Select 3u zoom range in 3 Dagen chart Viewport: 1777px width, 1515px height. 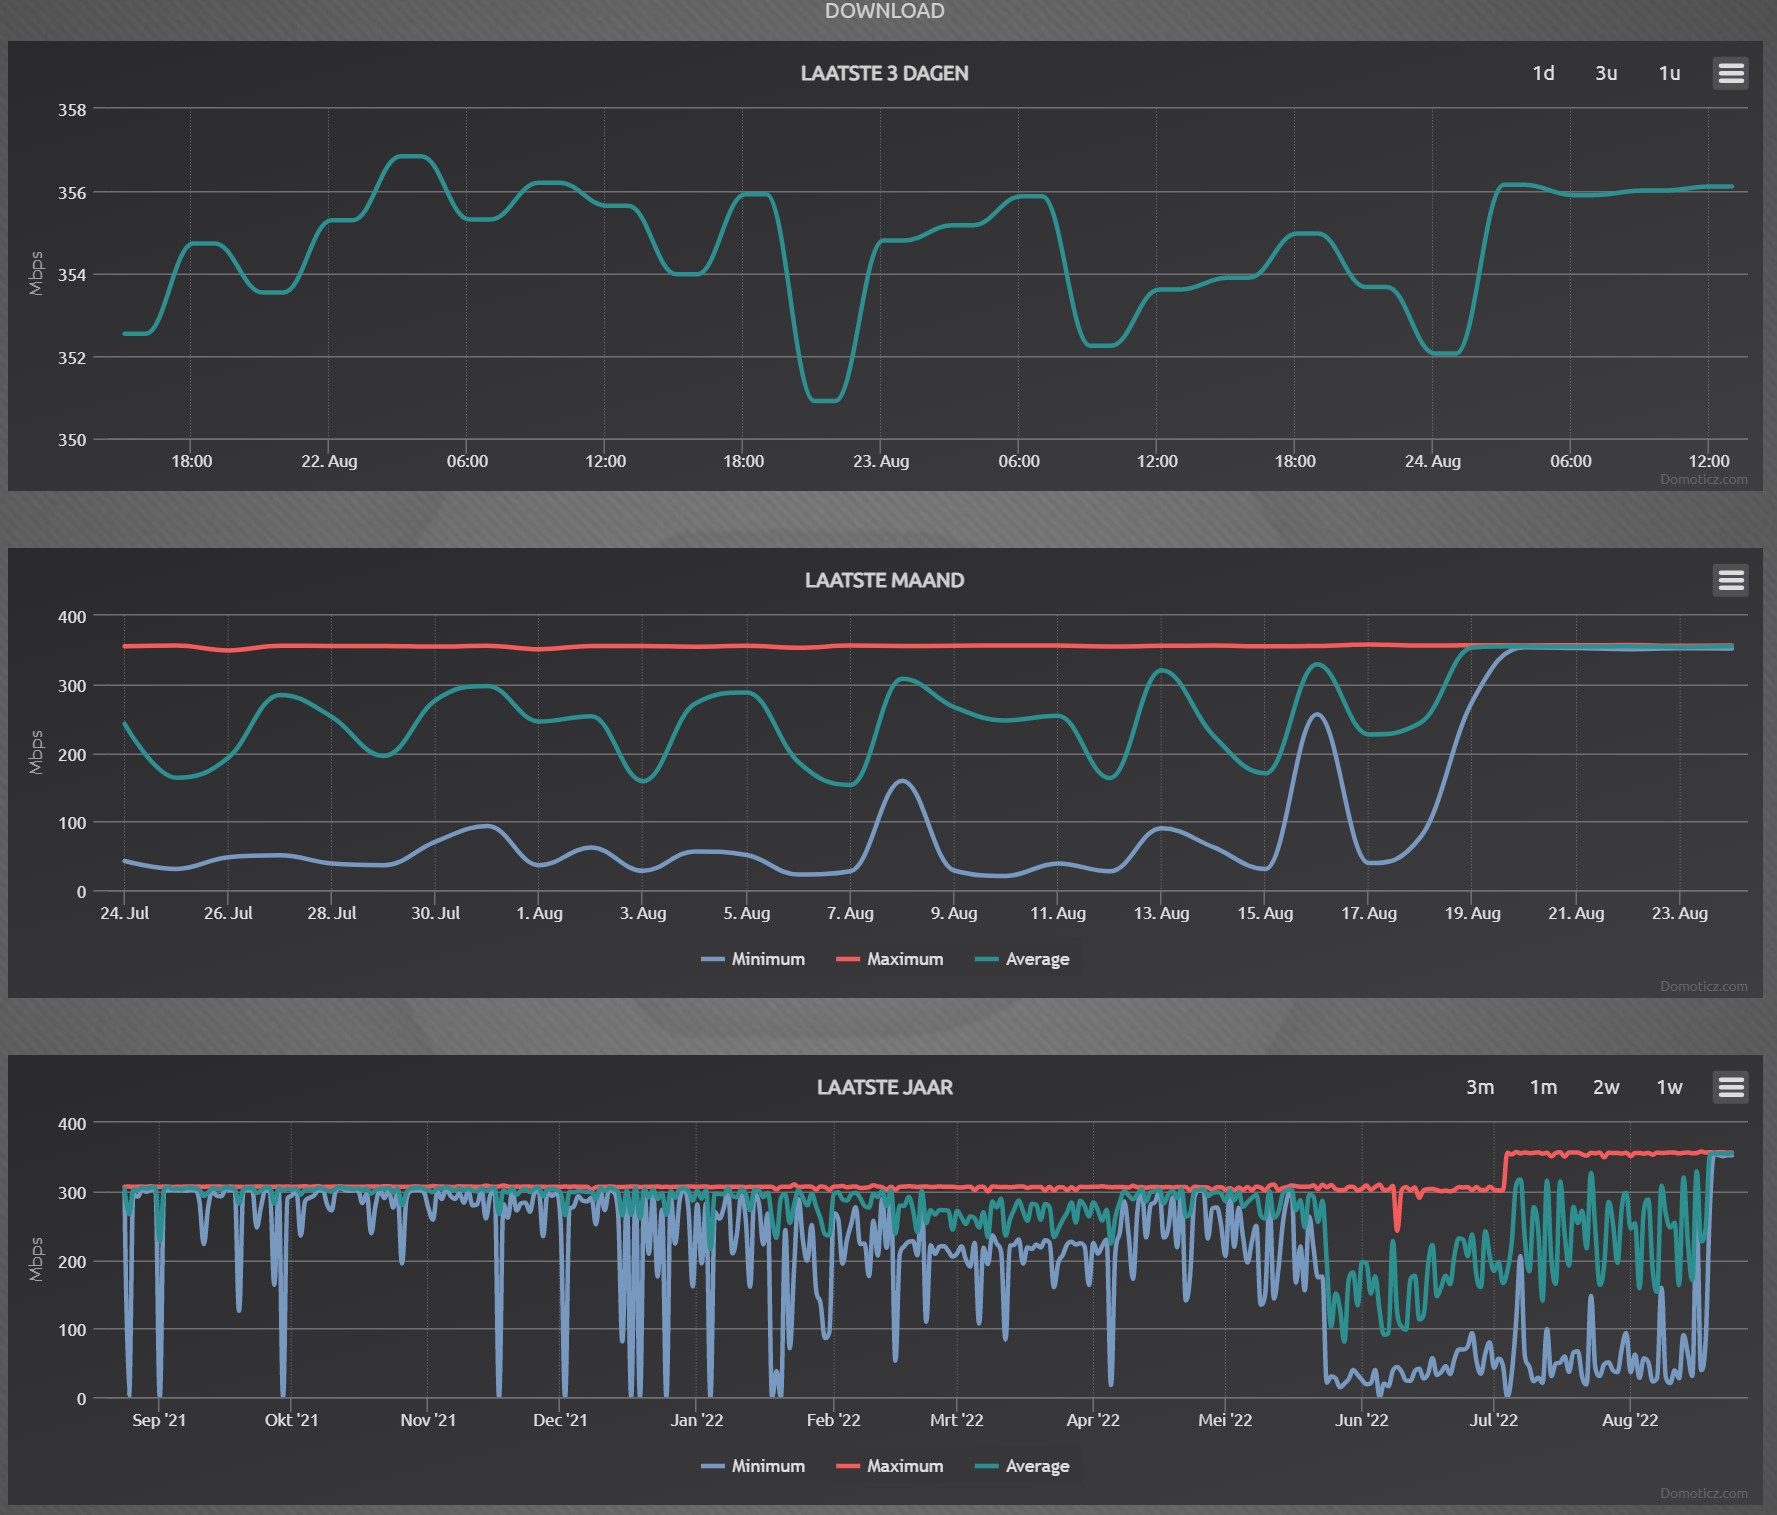1606,73
